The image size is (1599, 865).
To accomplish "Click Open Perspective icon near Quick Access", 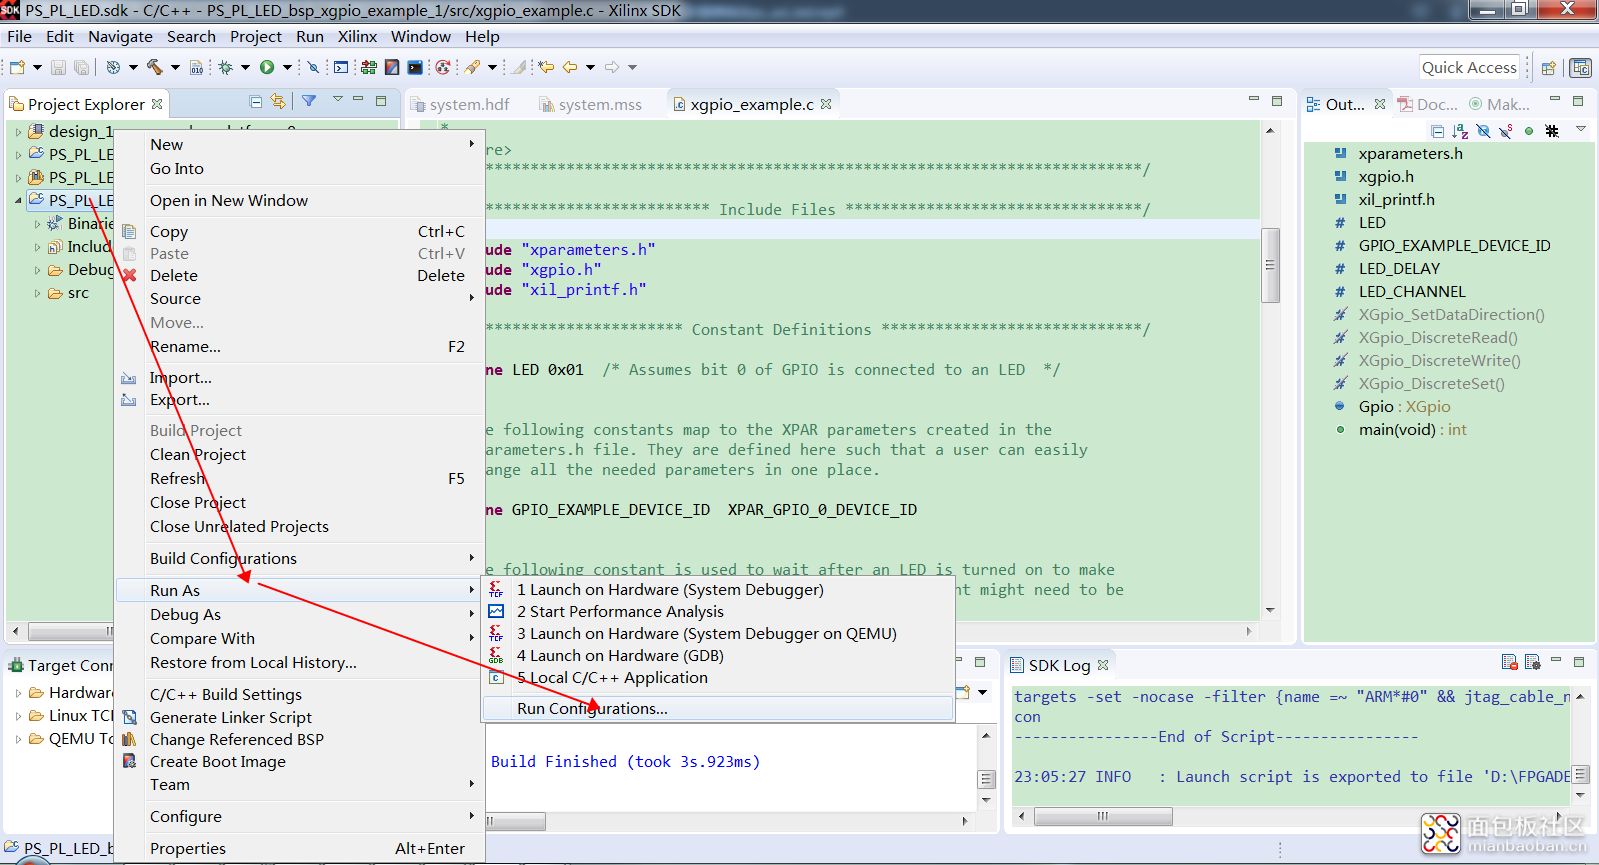I will (1548, 68).
